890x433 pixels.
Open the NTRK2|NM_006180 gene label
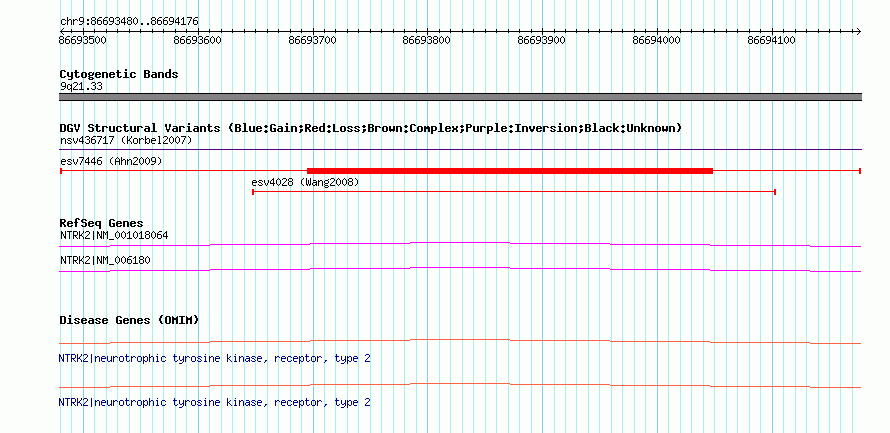click(x=105, y=260)
